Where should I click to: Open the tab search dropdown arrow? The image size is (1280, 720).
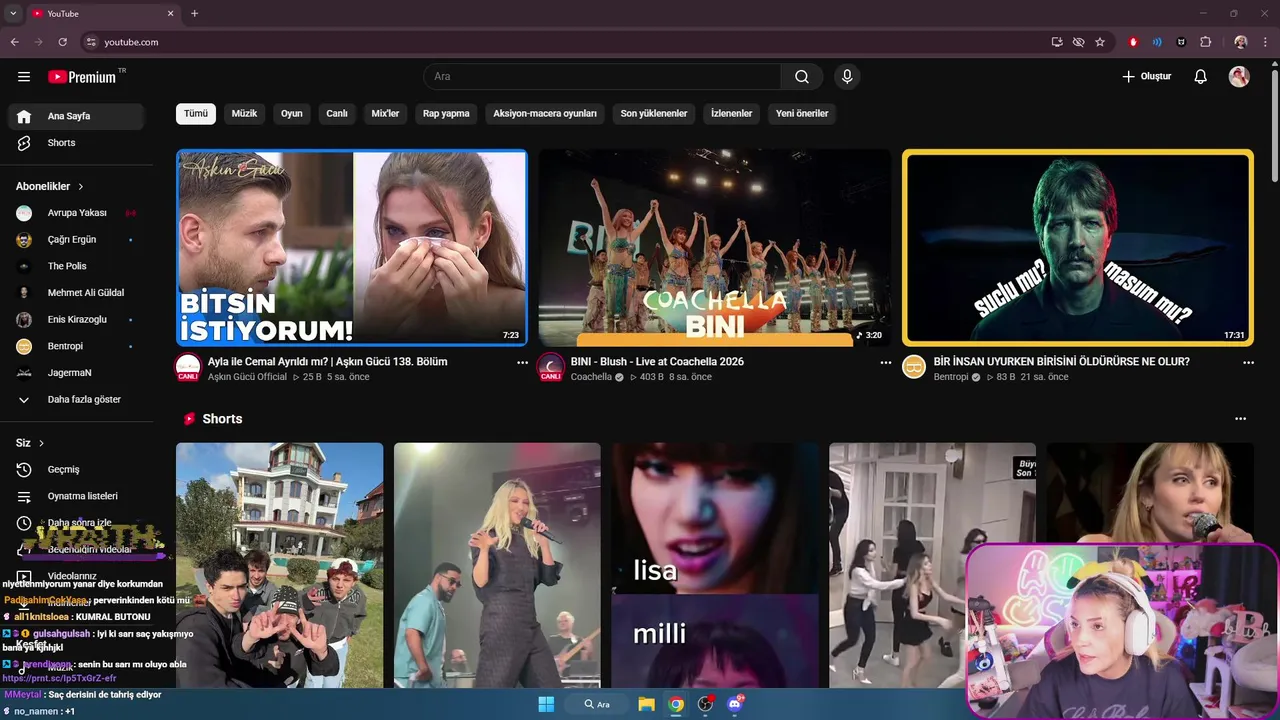click(x=13, y=13)
